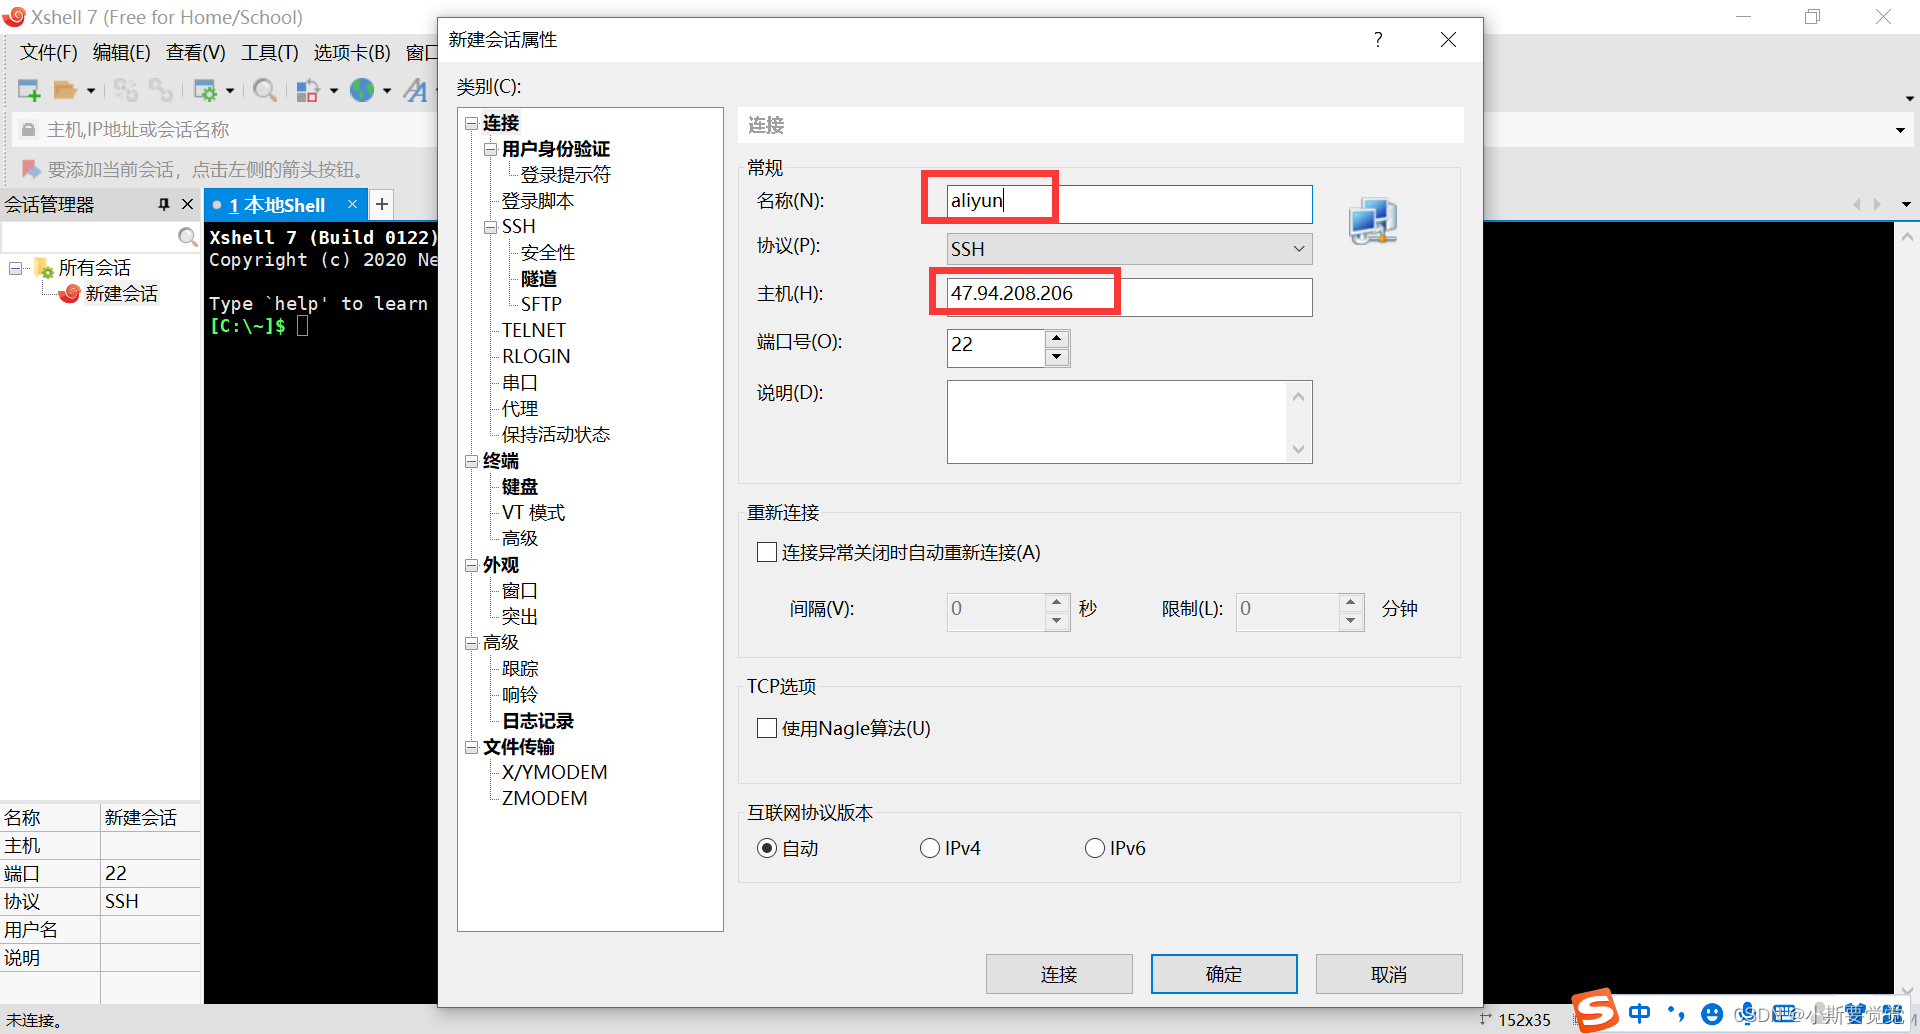Select 日志记录 in the category tree
Image resolution: width=1920 pixels, height=1034 pixels.
tap(538, 721)
